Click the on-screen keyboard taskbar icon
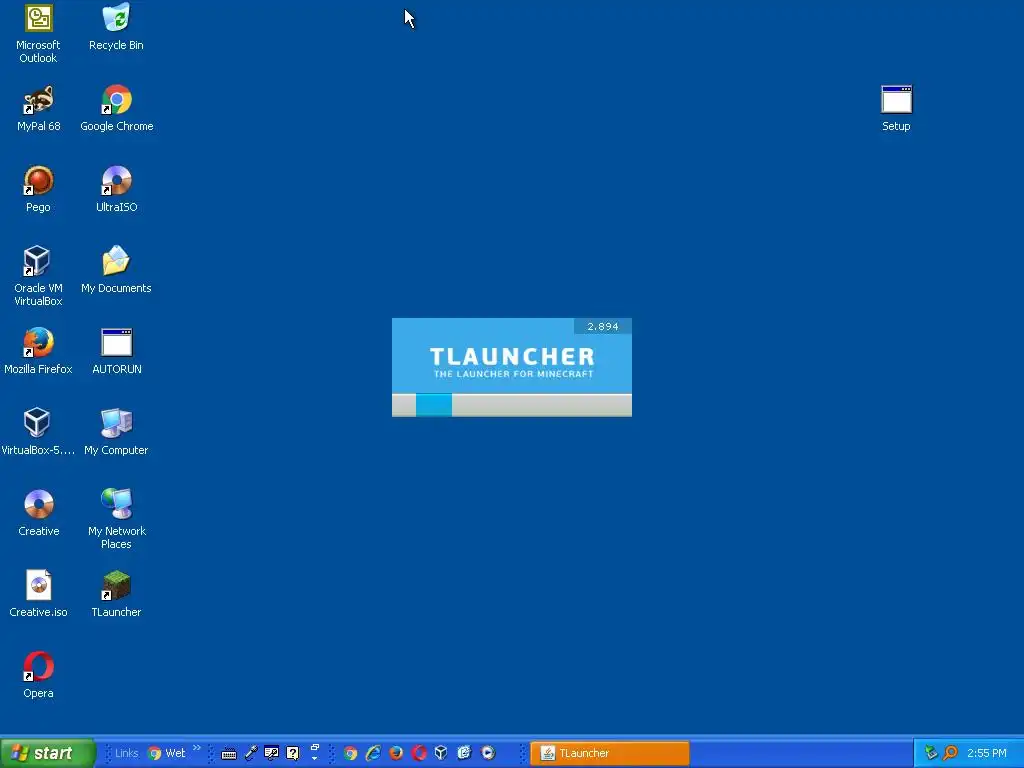This screenshot has height=768, width=1024. coord(229,754)
